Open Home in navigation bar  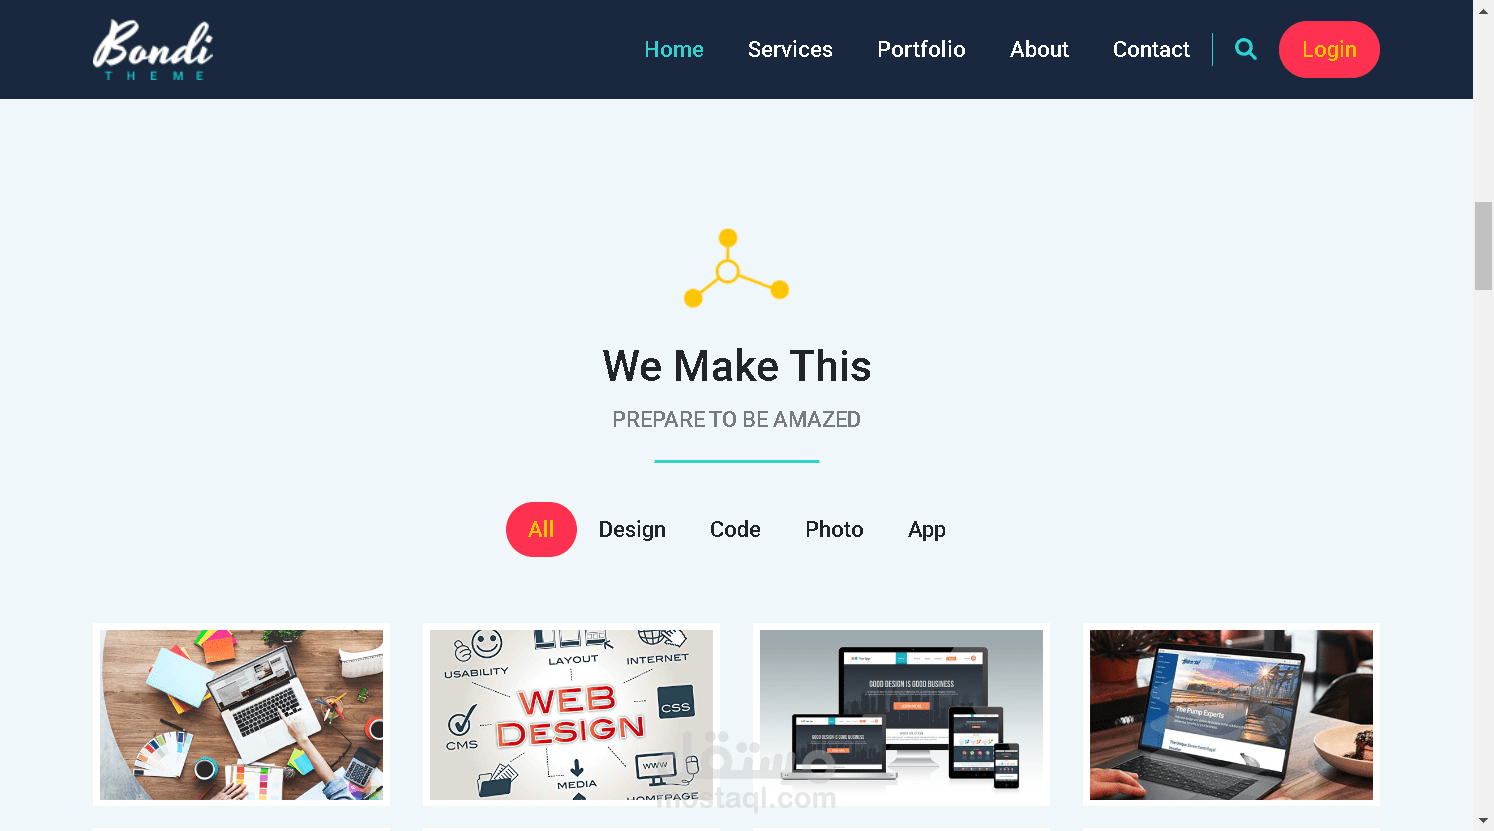[x=674, y=49]
